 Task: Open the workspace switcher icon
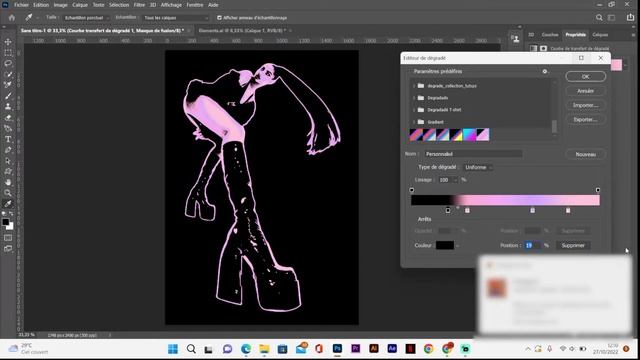point(611,18)
